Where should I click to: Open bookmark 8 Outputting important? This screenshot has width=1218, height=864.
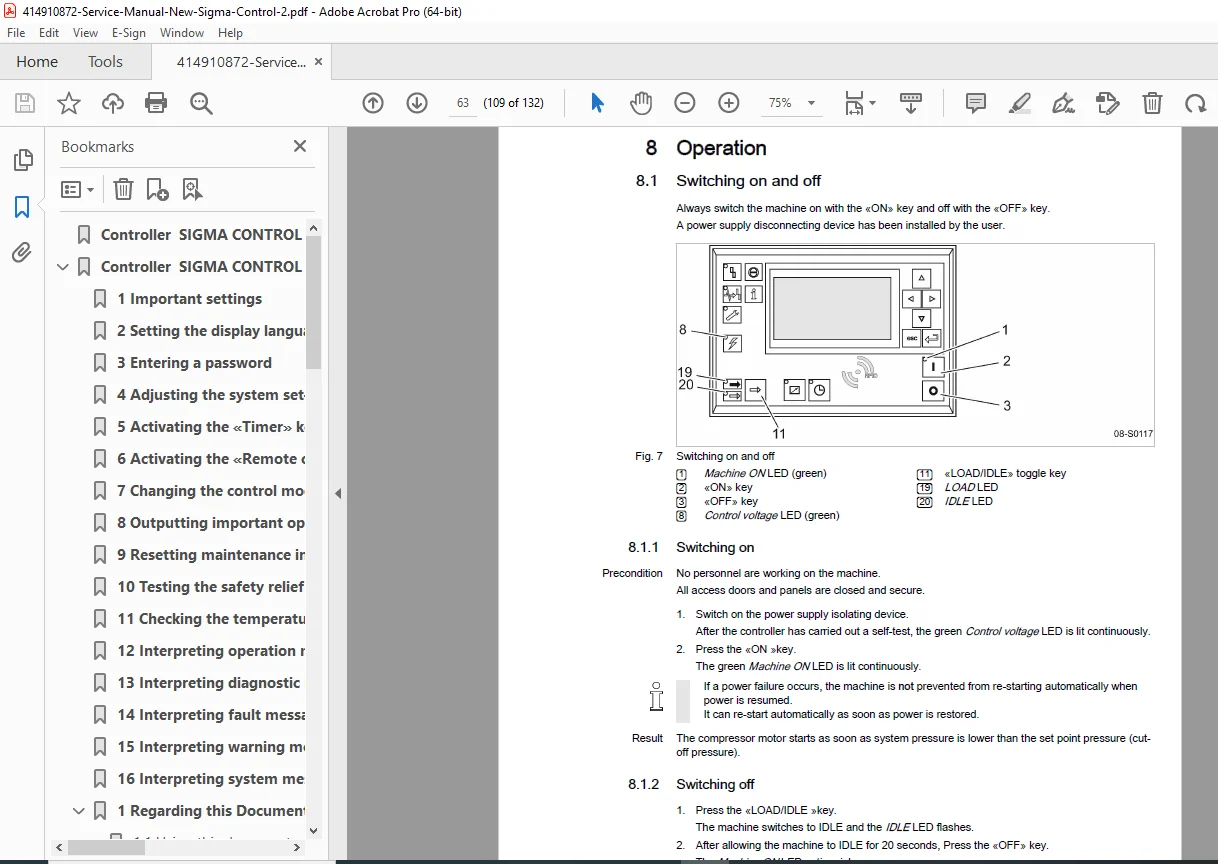pyautogui.click(x=210, y=523)
